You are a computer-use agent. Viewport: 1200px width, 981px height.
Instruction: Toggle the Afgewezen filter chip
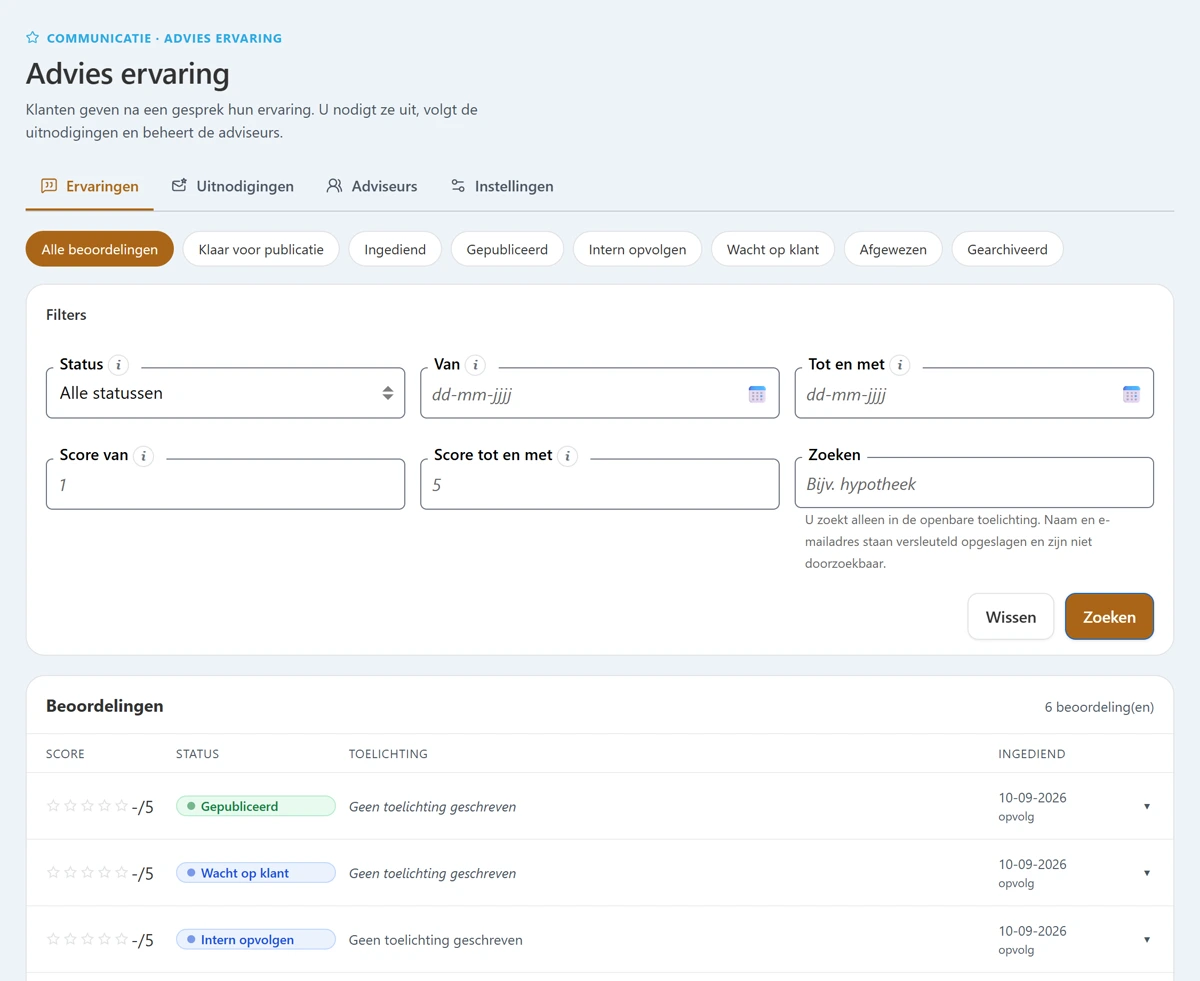point(893,249)
